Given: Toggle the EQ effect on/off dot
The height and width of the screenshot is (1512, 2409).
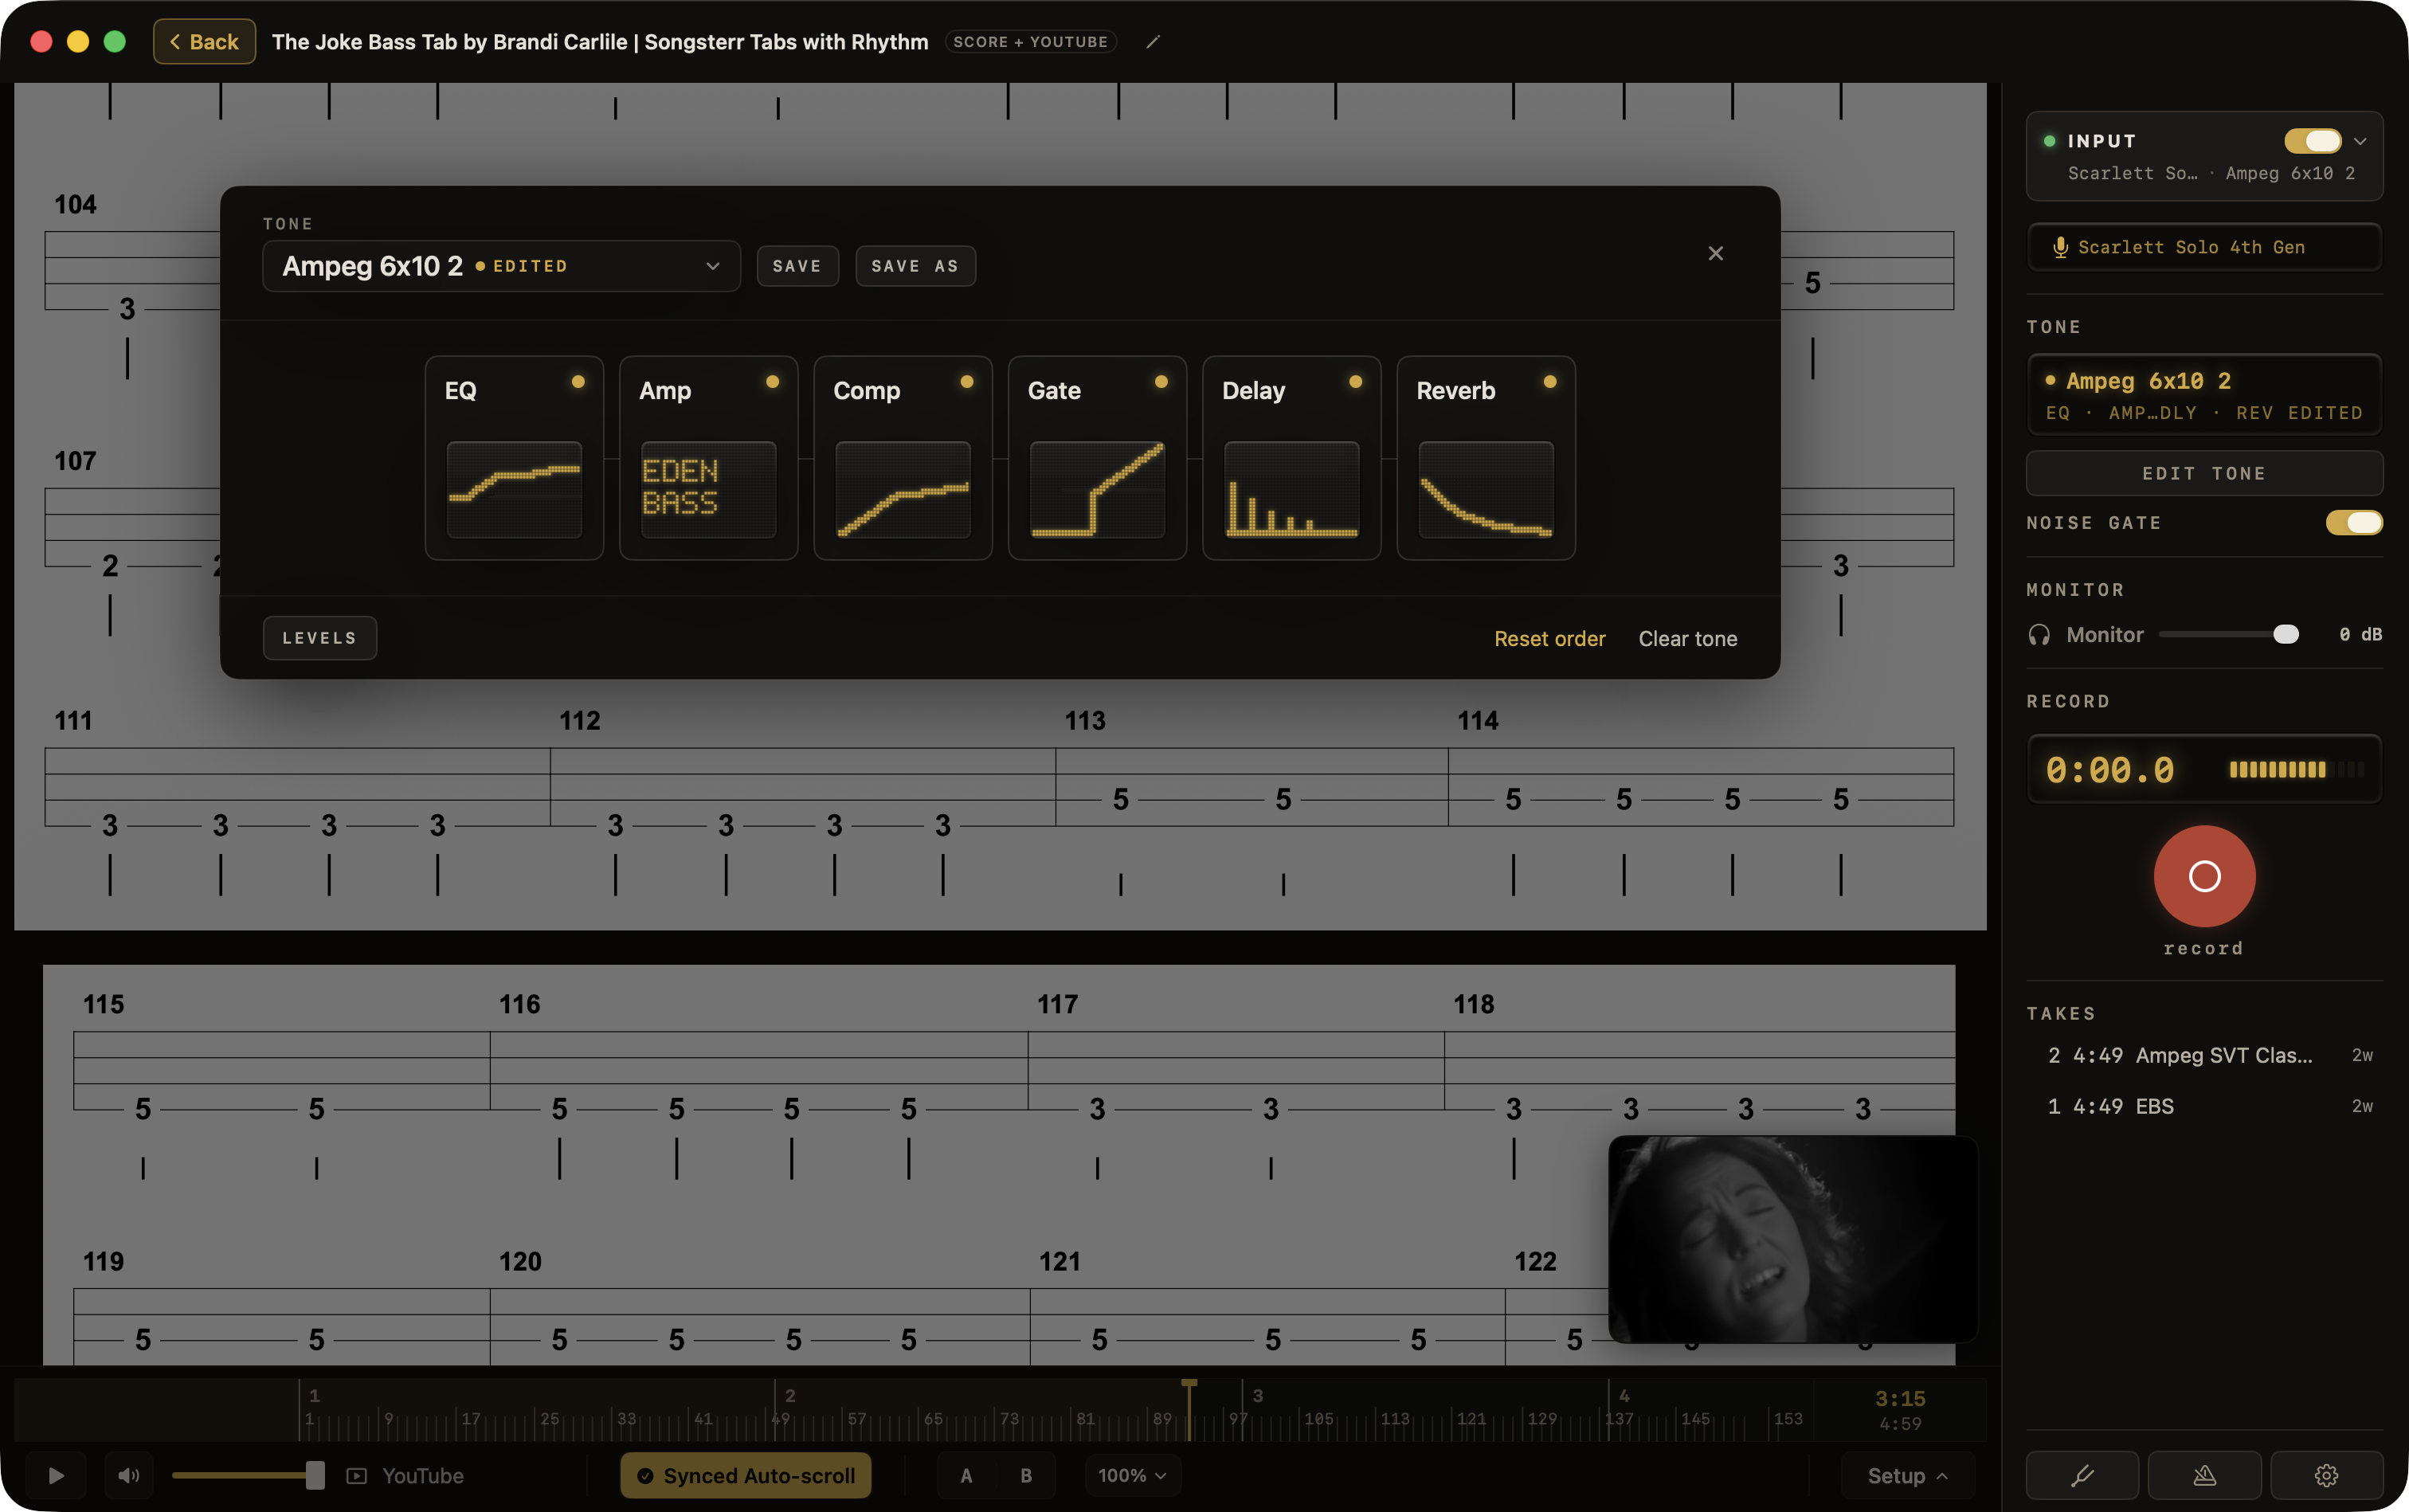Looking at the screenshot, I should (x=578, y=381).
